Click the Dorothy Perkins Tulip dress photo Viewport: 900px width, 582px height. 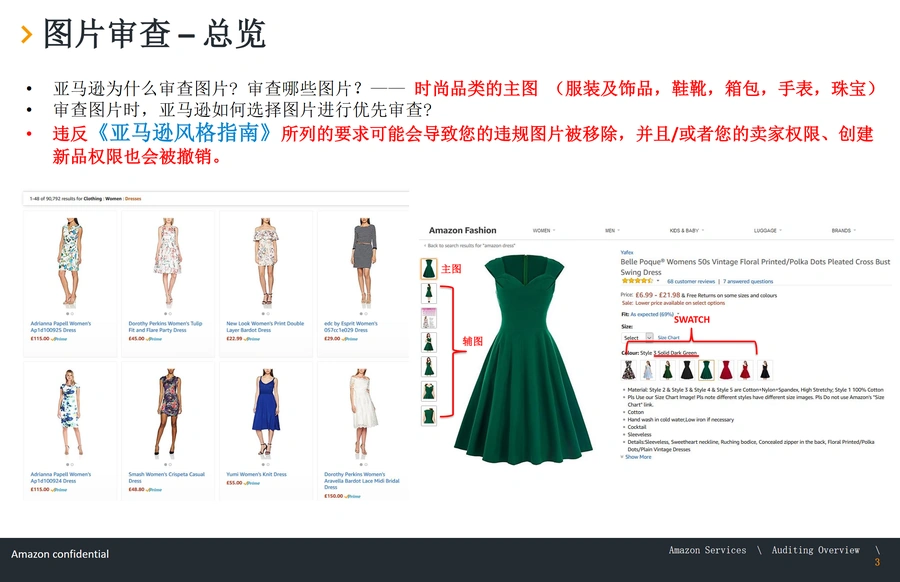pyautogui.click(x=168, y=261)
